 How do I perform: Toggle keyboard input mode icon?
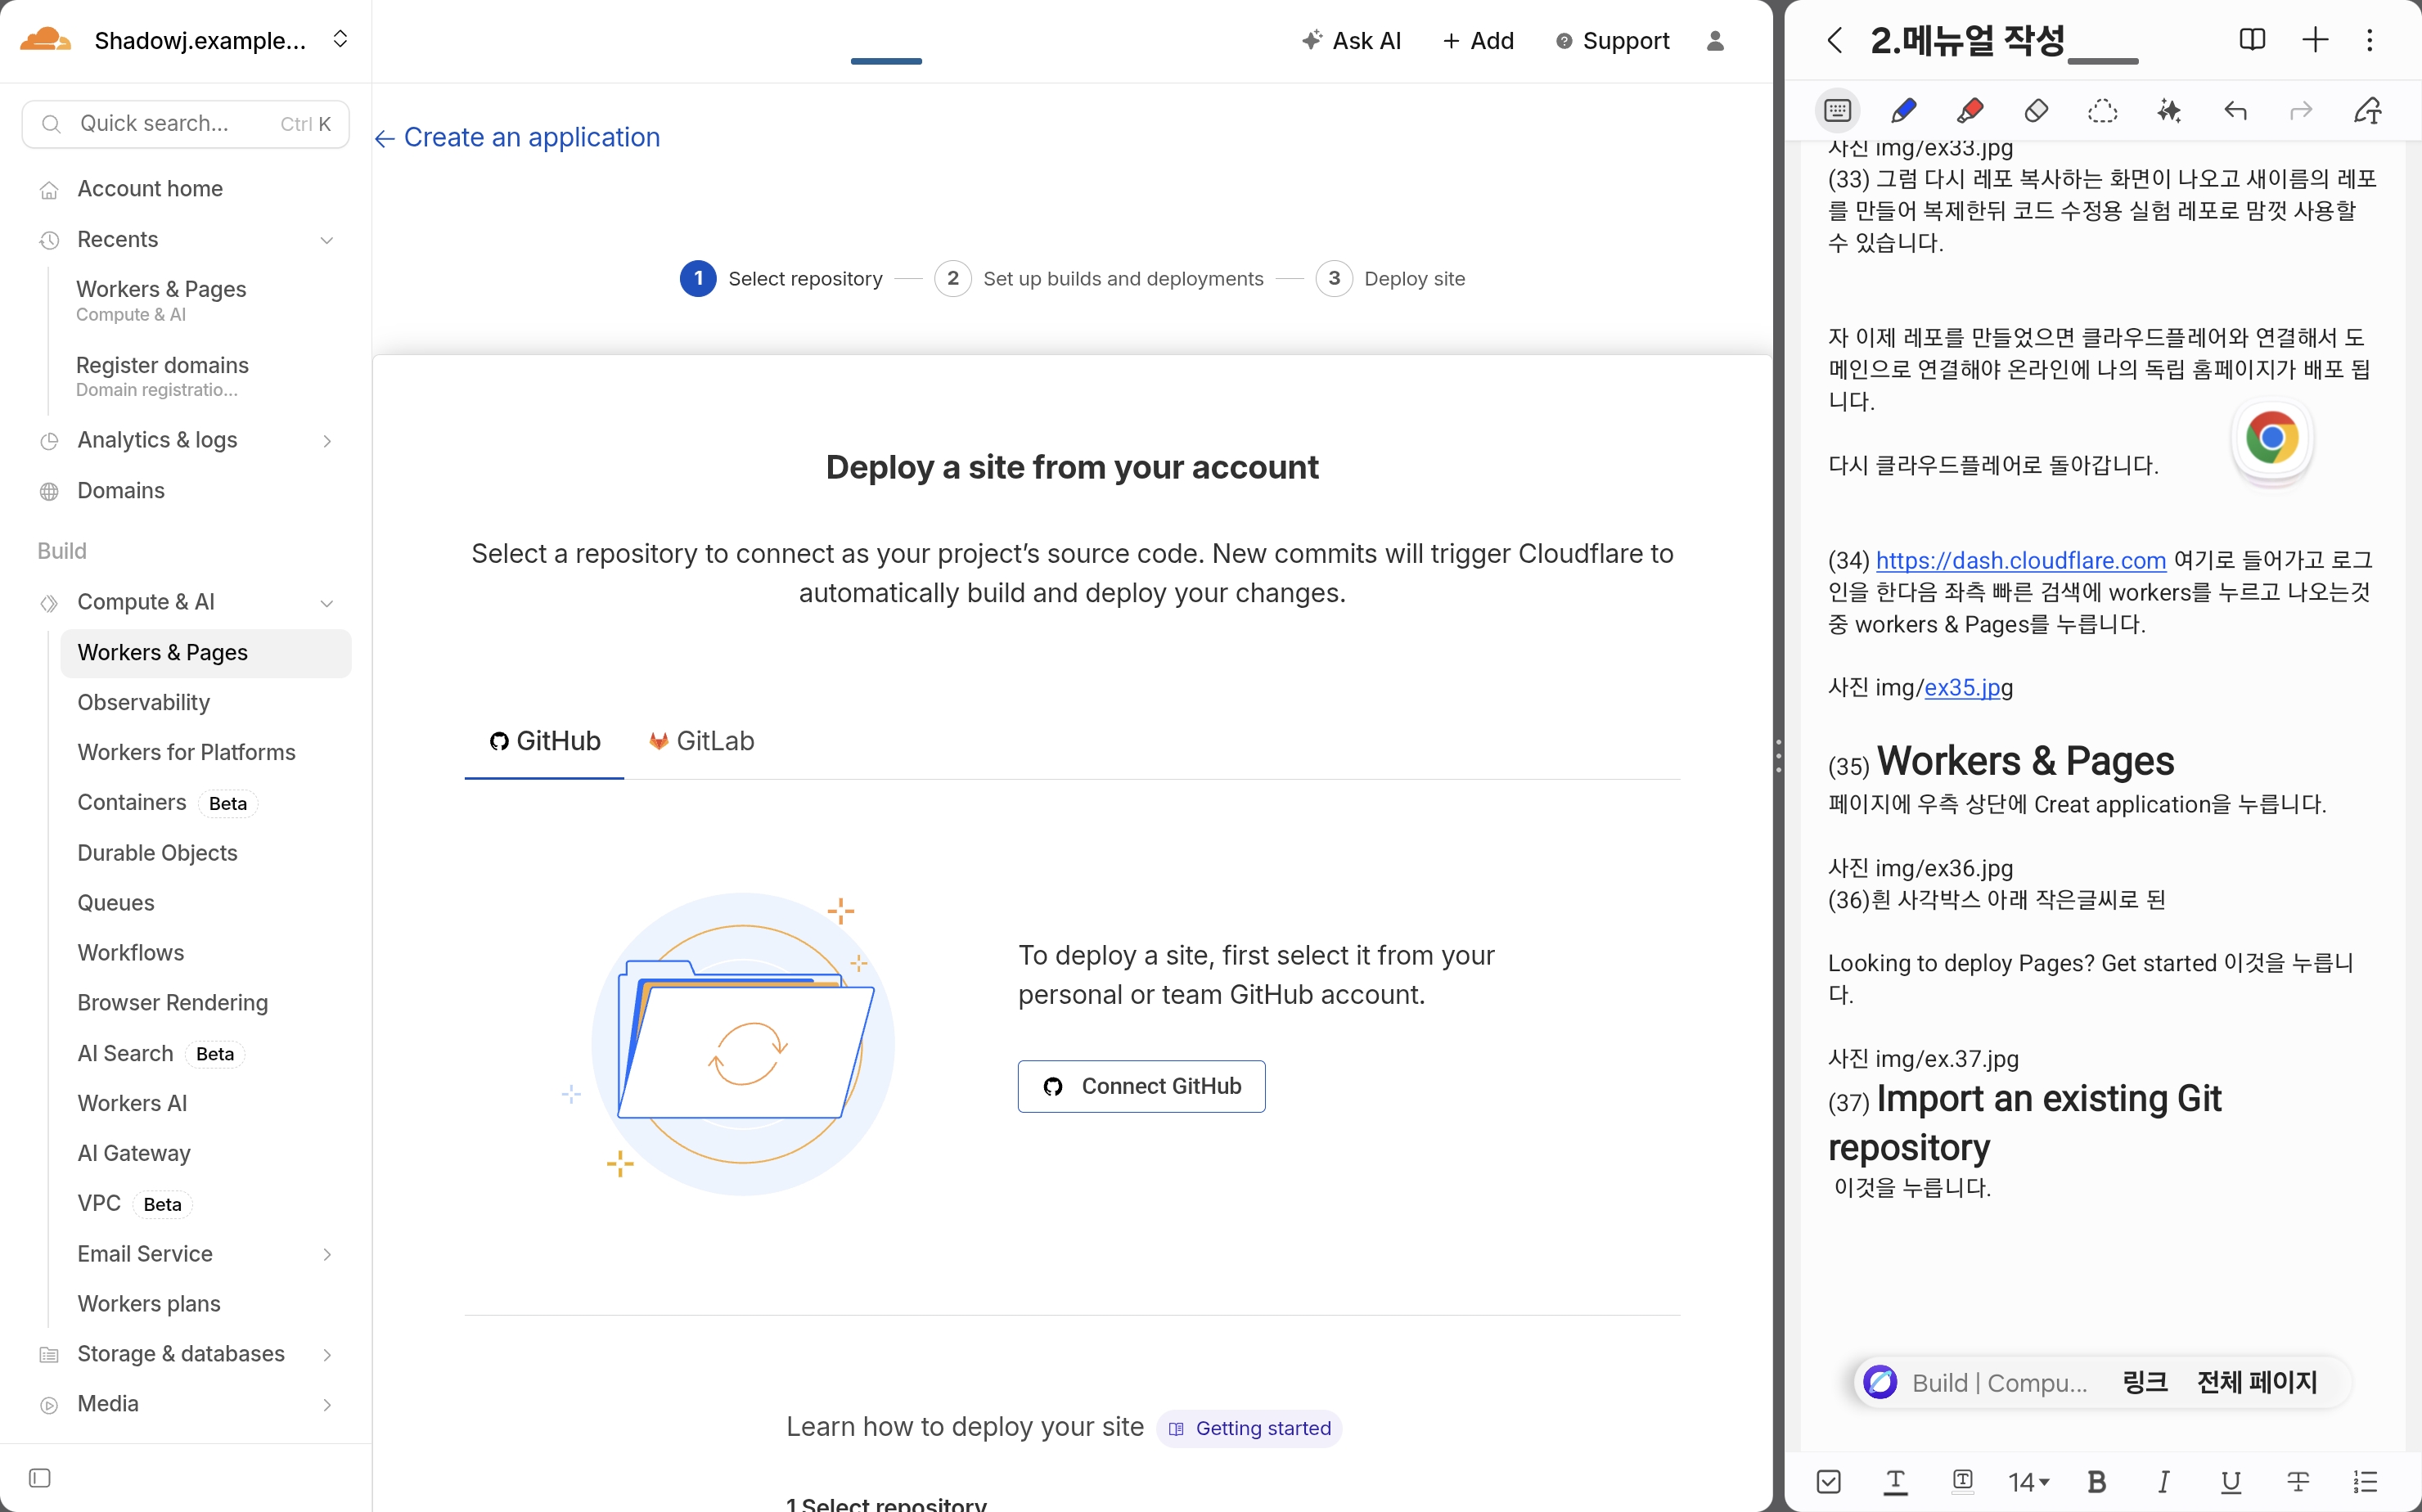tap(1837, 110)
